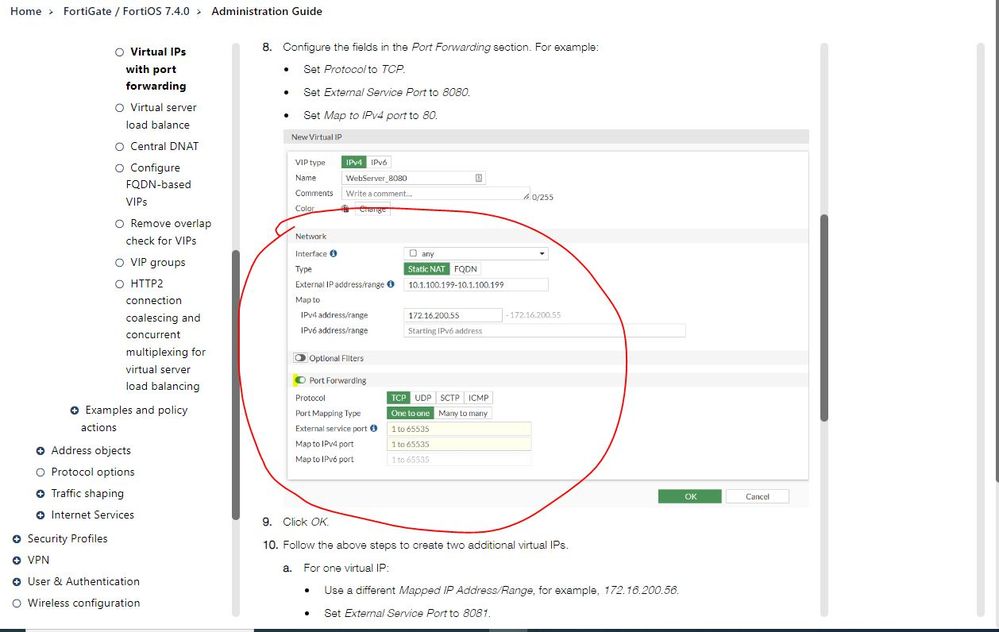Click External IP address/range field

[476, 285]
